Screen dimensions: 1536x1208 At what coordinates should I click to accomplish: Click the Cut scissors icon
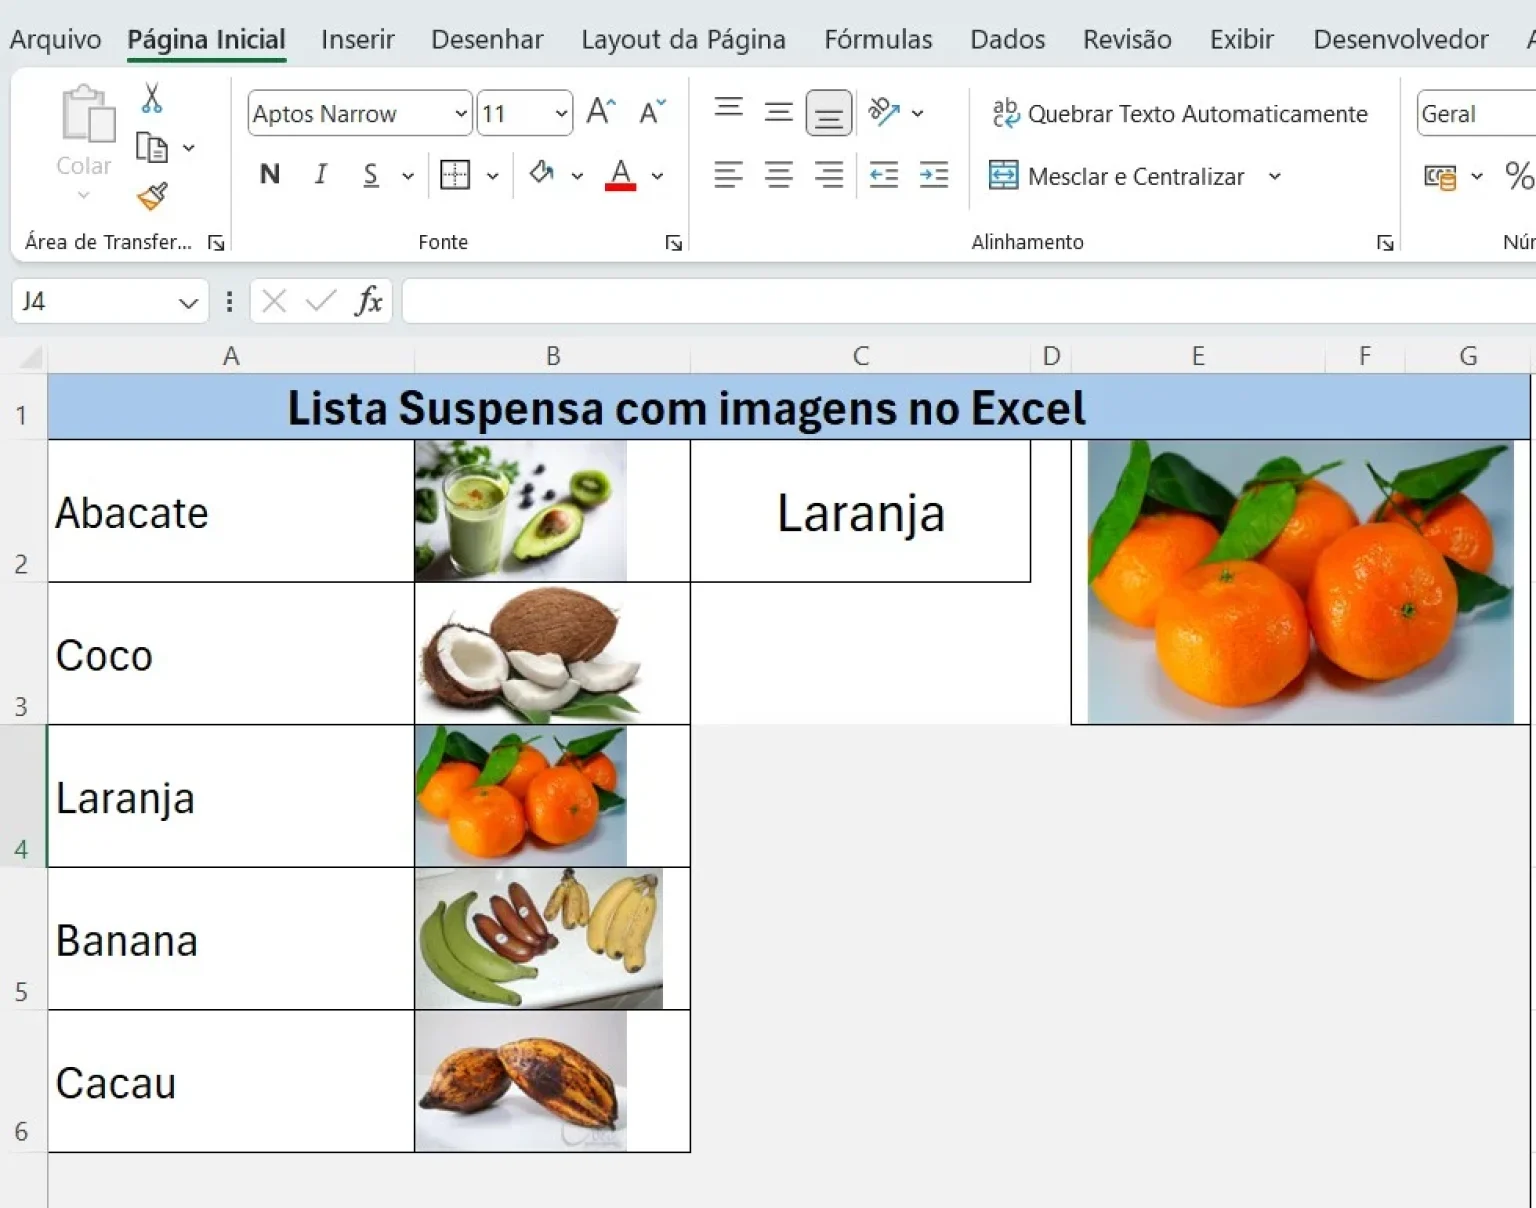click(152, 98)
